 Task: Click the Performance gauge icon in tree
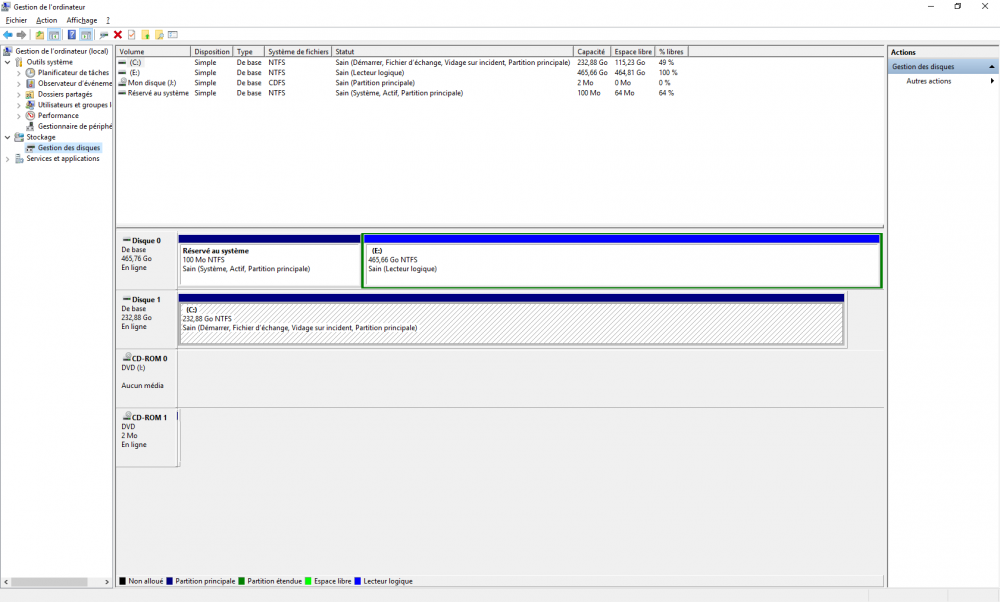coord(30,115)
